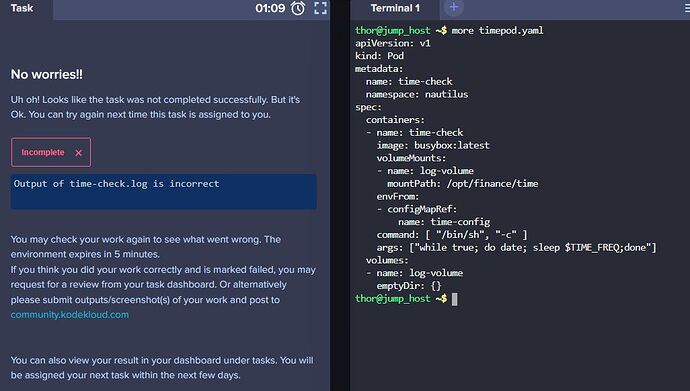Viewport: 690px width, 391px height.
Task: Click the args 'while true' line
Action: click(517, 247)
